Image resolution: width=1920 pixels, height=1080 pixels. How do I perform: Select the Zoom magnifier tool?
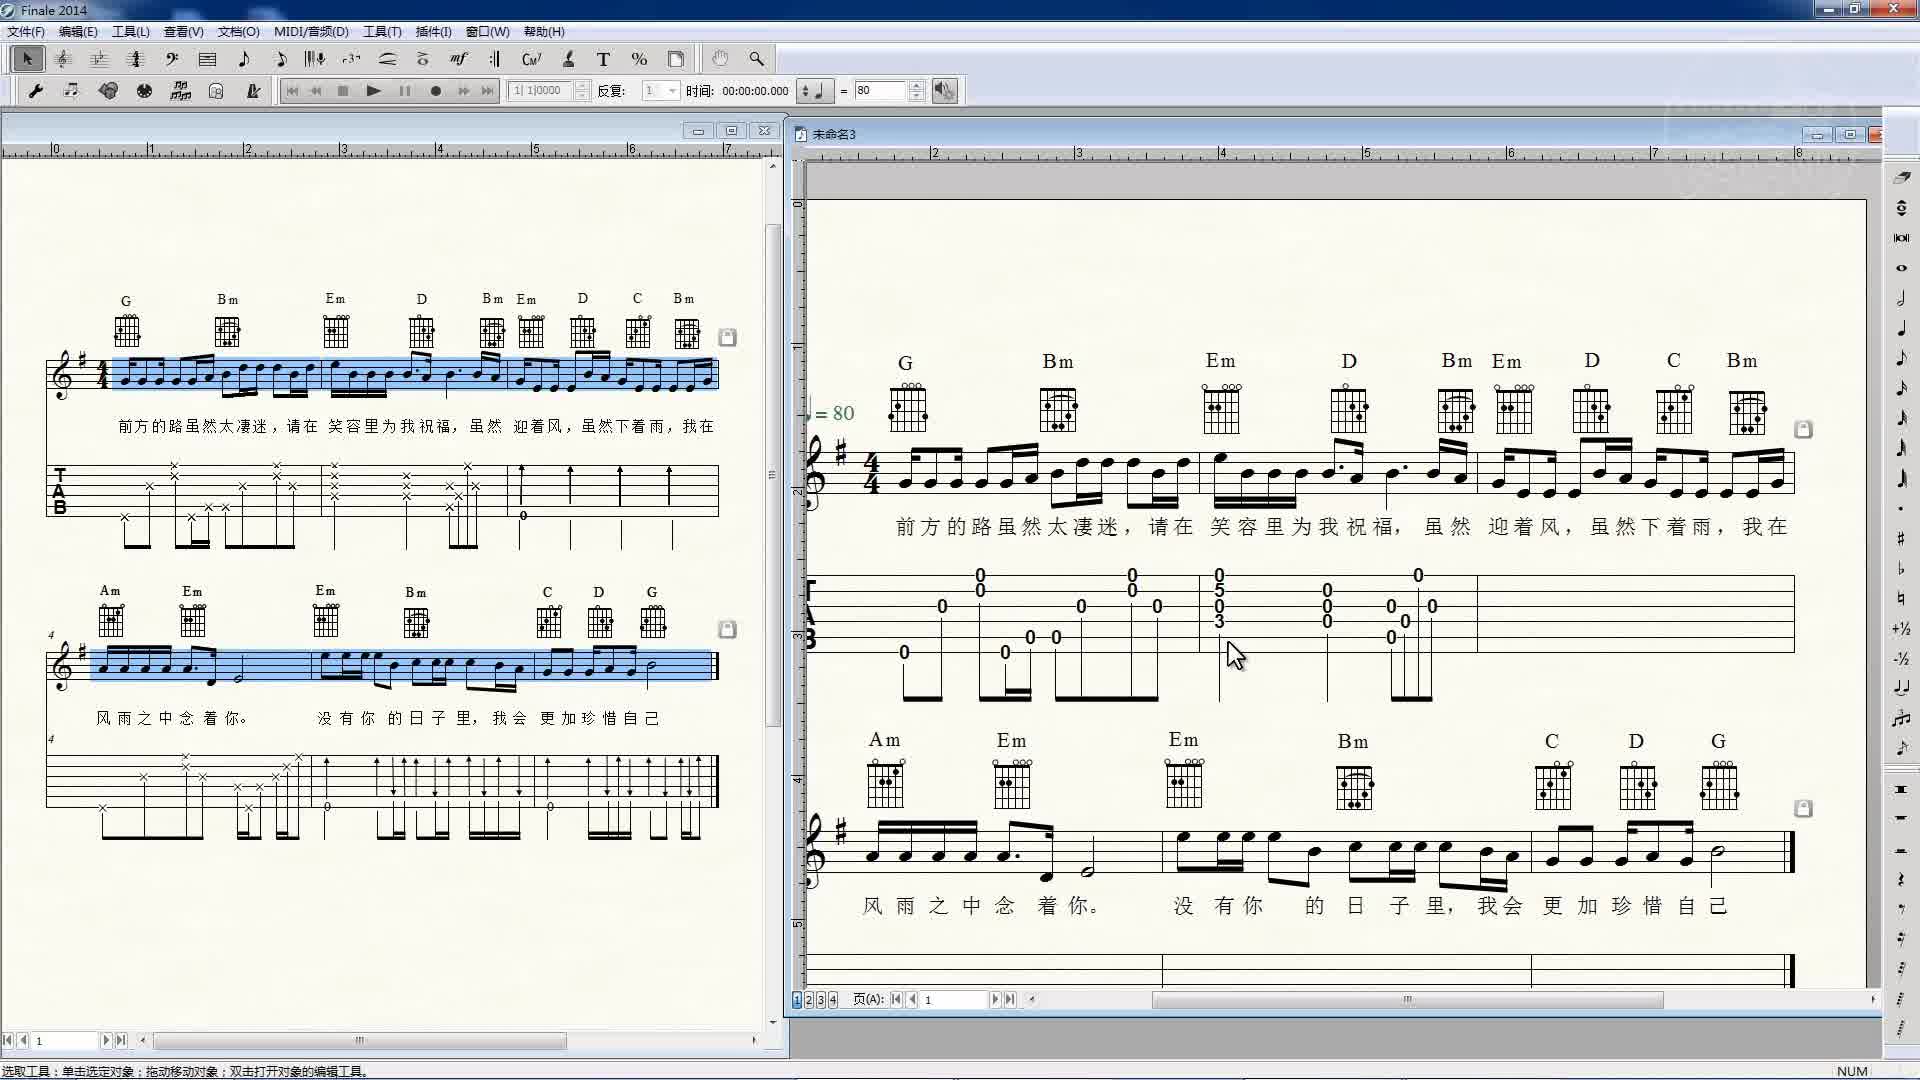(x=756, y=59)
